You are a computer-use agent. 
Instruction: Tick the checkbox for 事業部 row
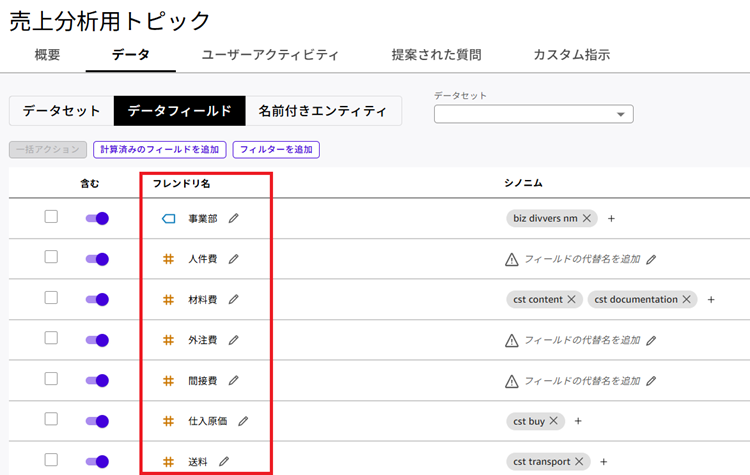click(51, 217)
